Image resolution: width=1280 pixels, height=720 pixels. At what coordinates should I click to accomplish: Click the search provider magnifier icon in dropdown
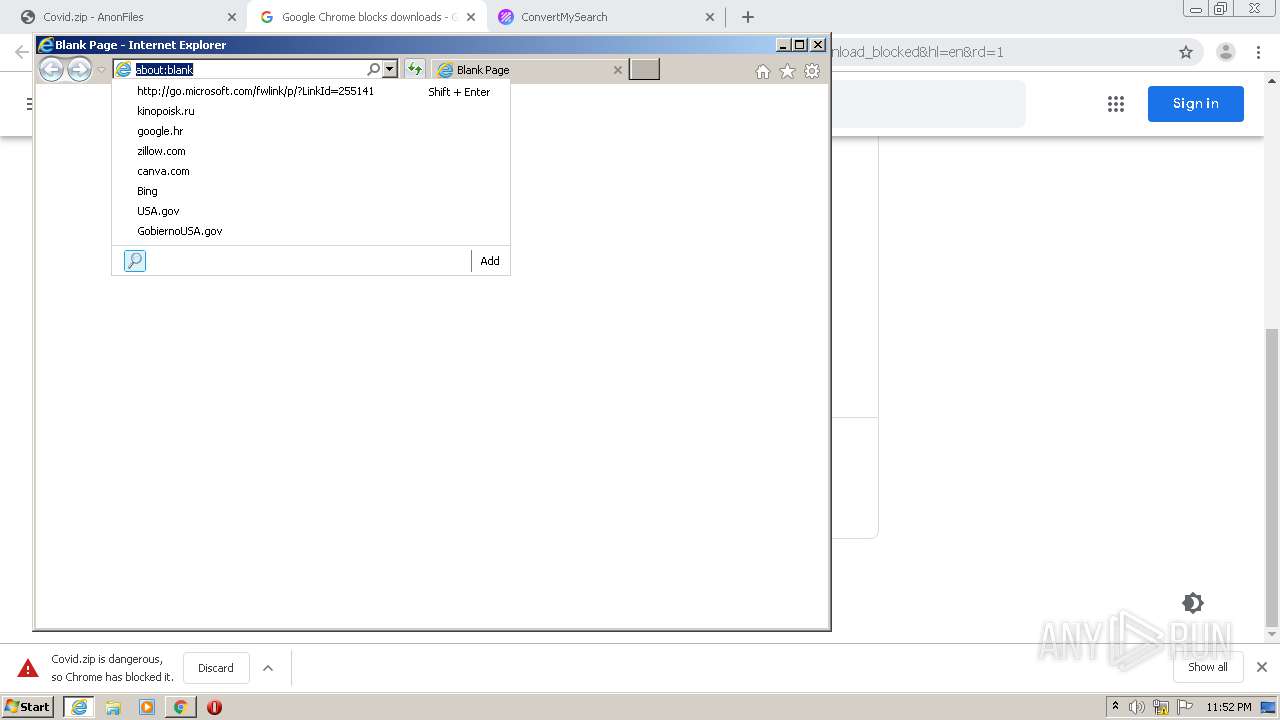tap(135, 261)
